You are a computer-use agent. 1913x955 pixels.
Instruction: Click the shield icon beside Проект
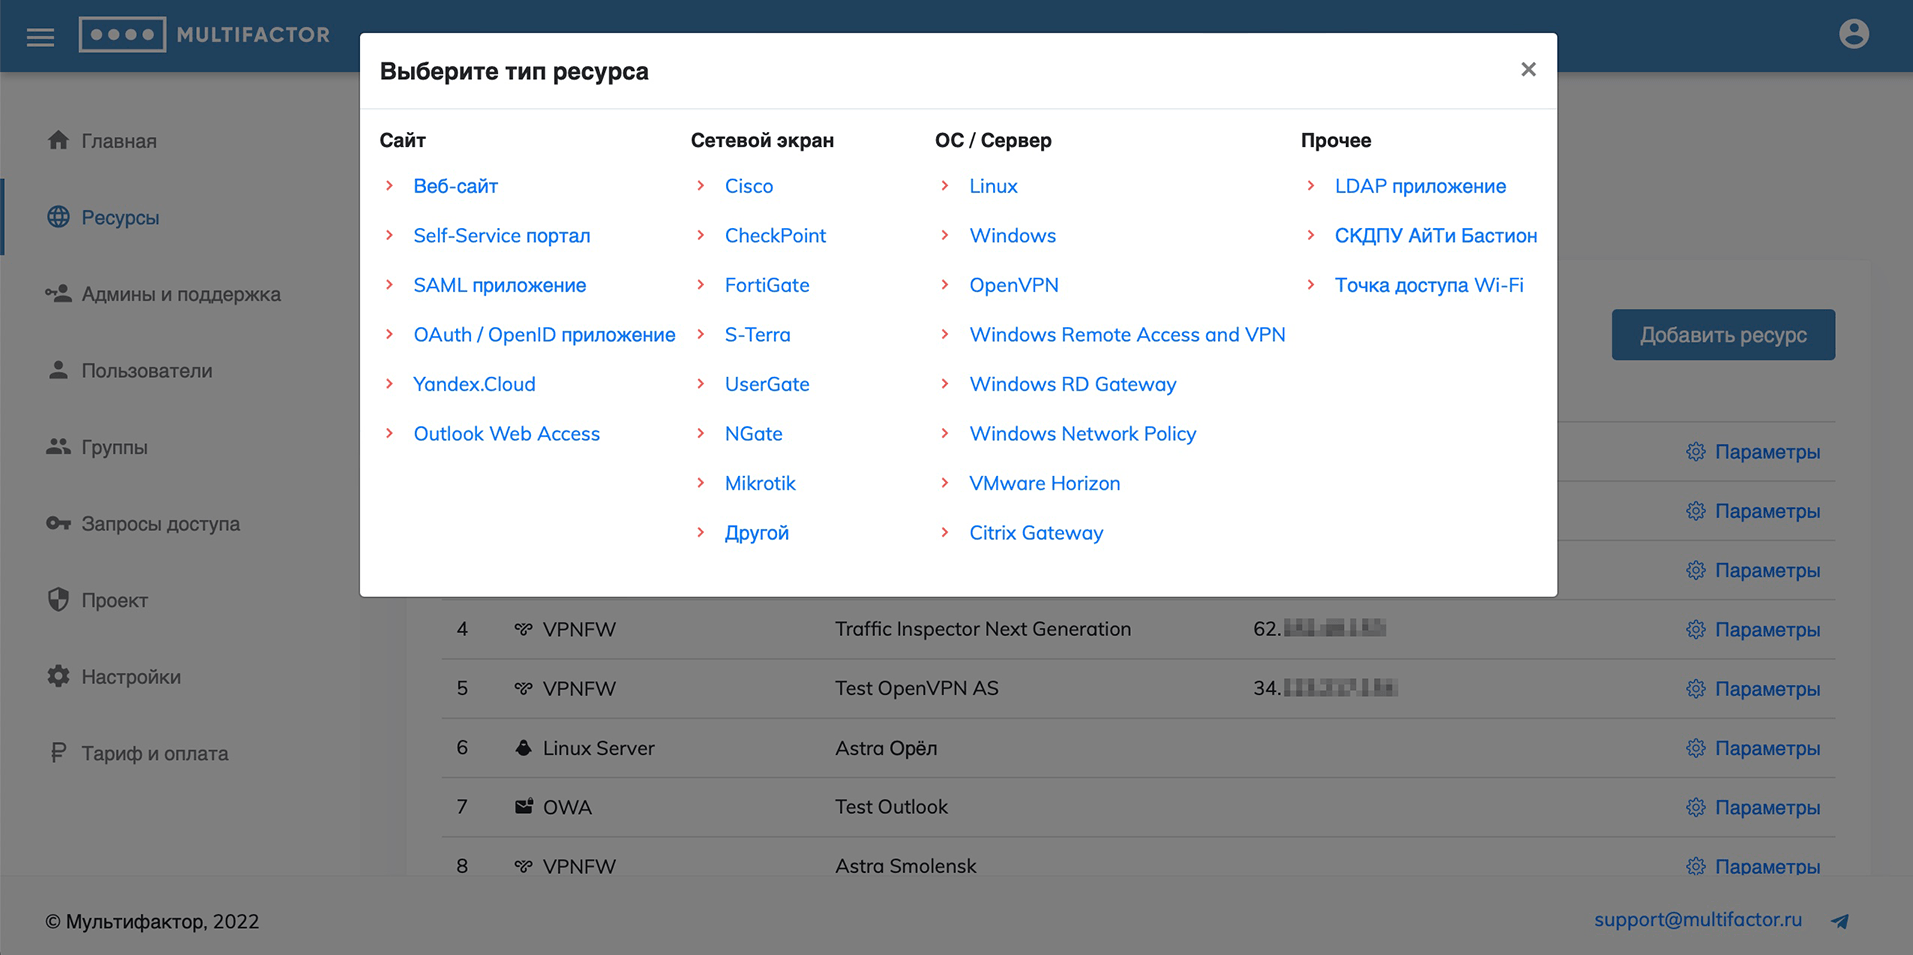point(58,599)
